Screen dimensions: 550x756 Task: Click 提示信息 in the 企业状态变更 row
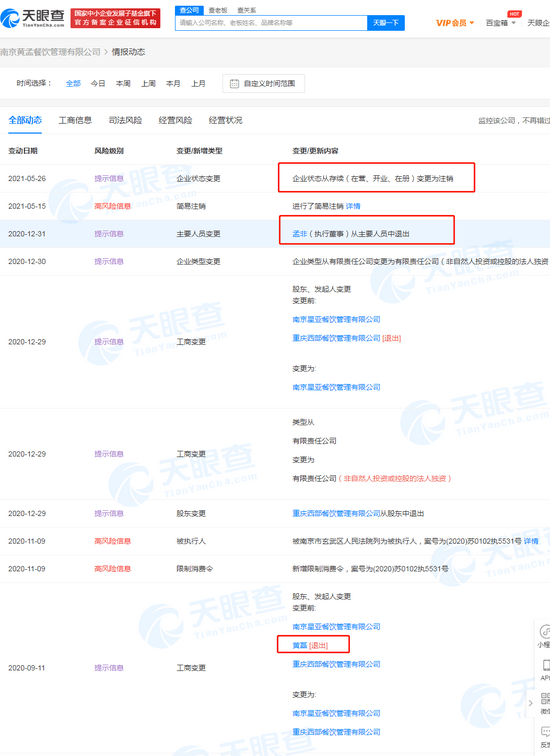point(109,178)
